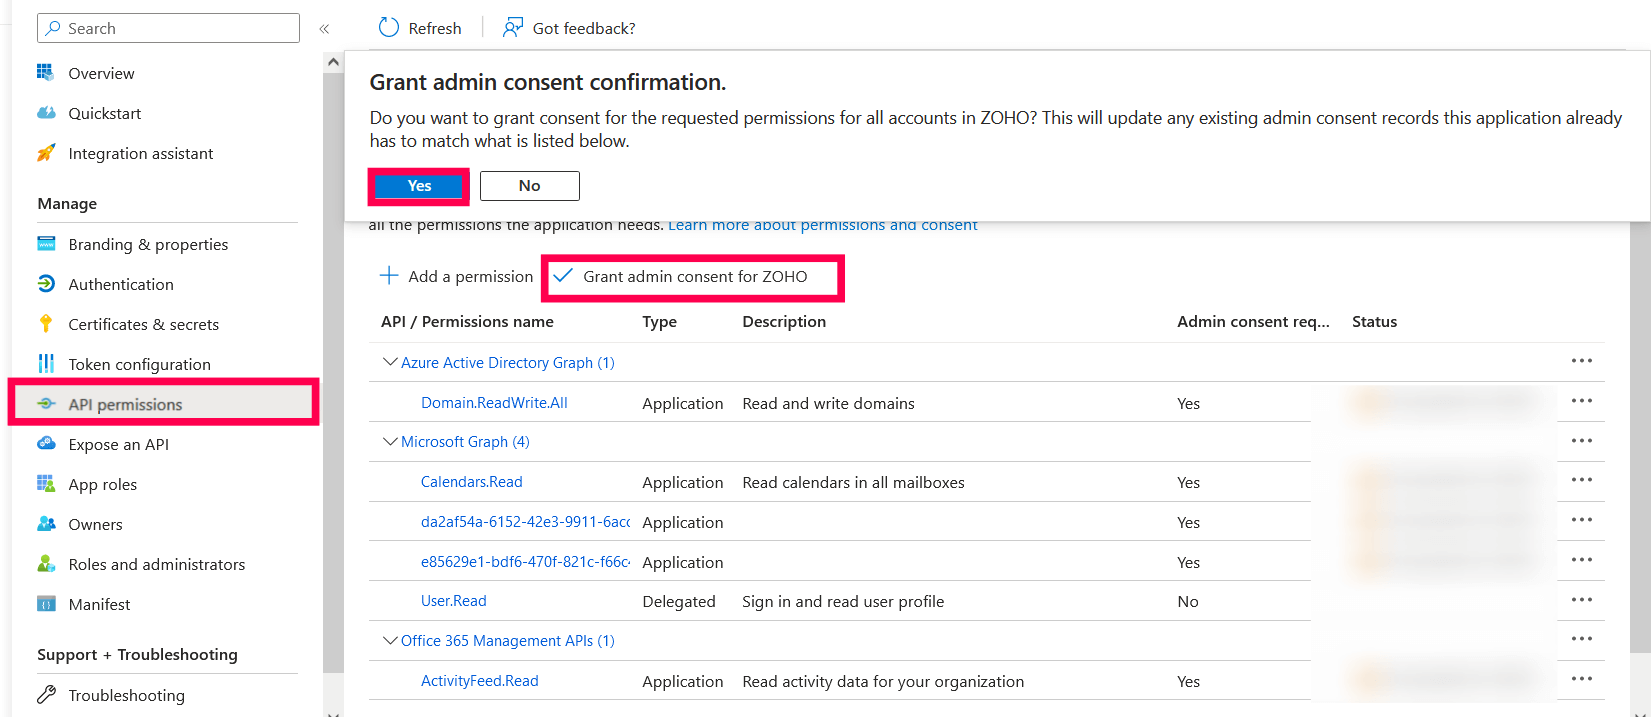The width and height of the screenshot is (1651, 717).
Task: Collapse the Microsoft Graph permissions group
Action: (390, 441)
